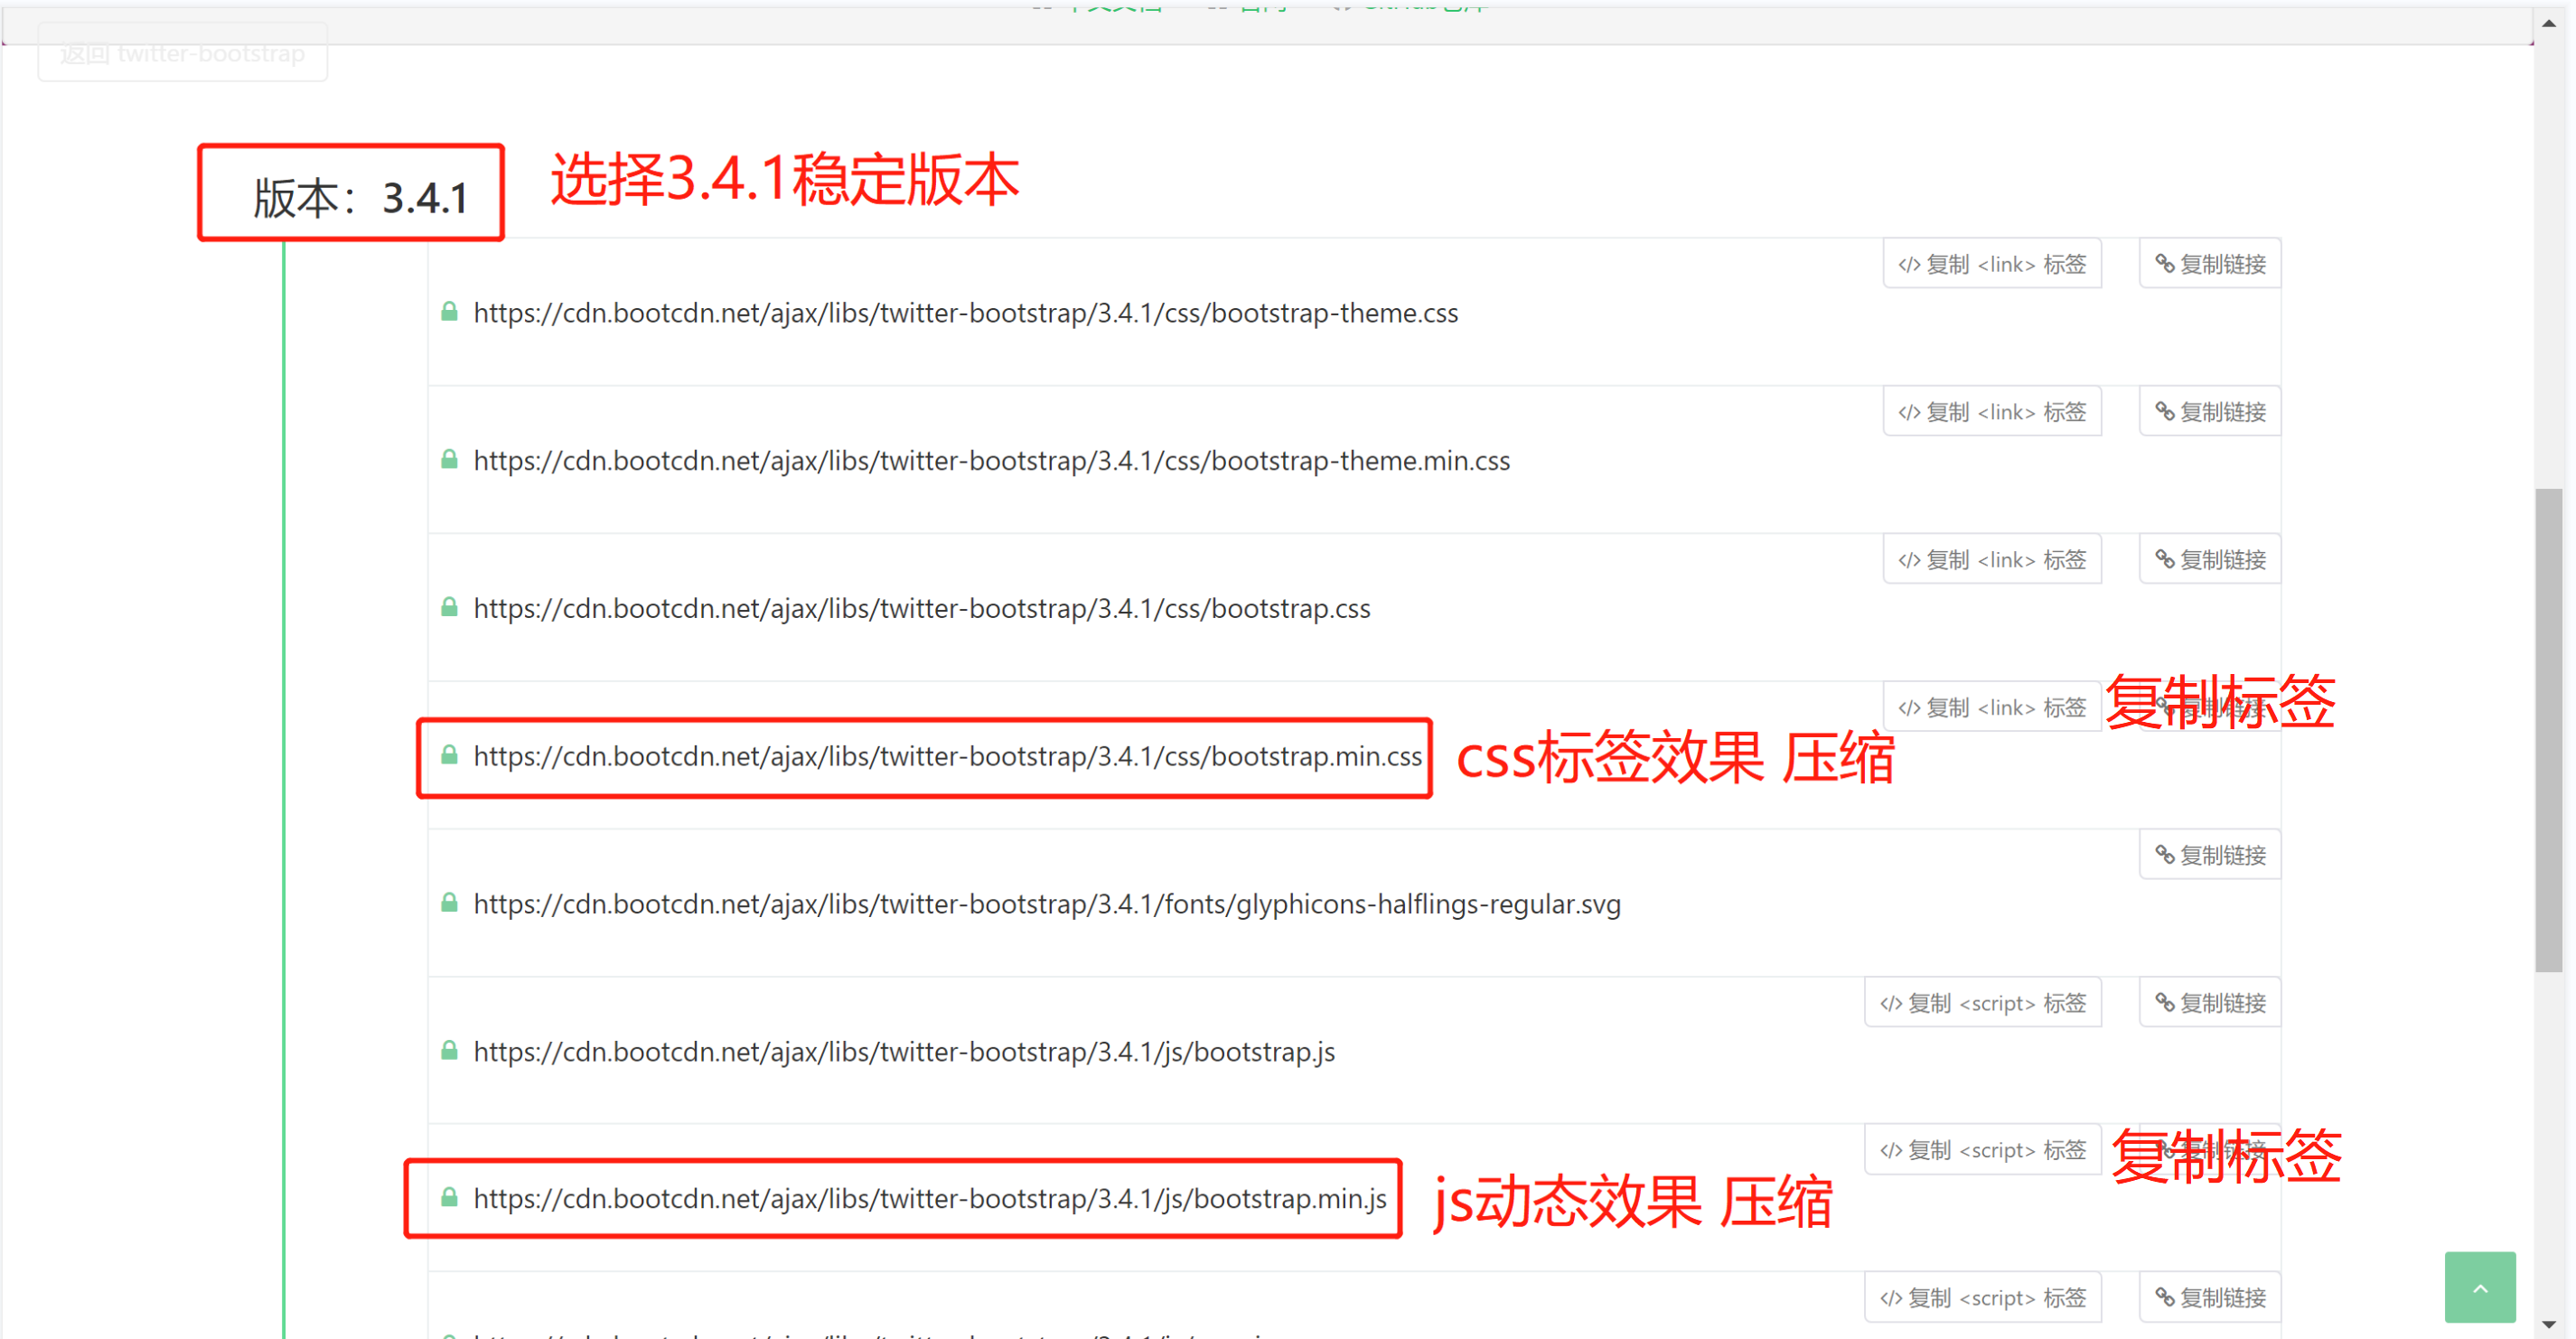Viewport: 2576px width, 1339px height.
Task: Click lock icon beside glyphicons-halflings-regular.svg URL
Action: [x=450, y=903]
